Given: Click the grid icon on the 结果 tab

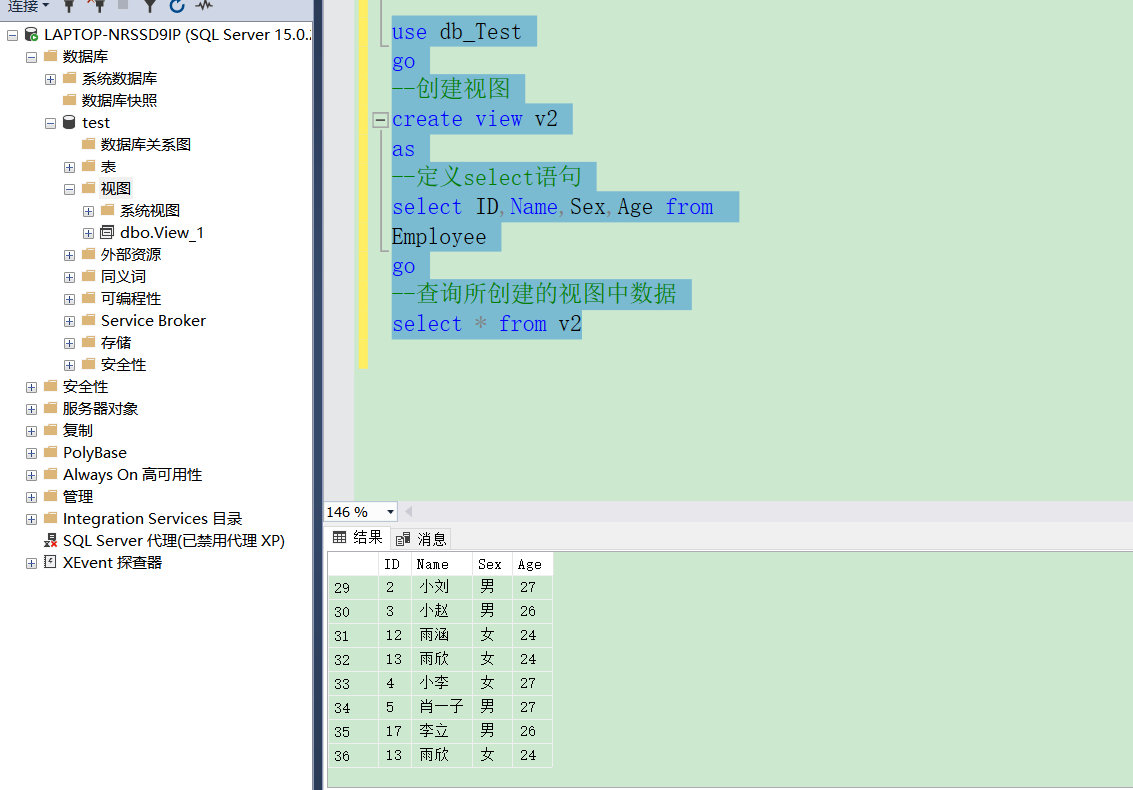Looking at the screenshot, I should [x=340, y=537].
